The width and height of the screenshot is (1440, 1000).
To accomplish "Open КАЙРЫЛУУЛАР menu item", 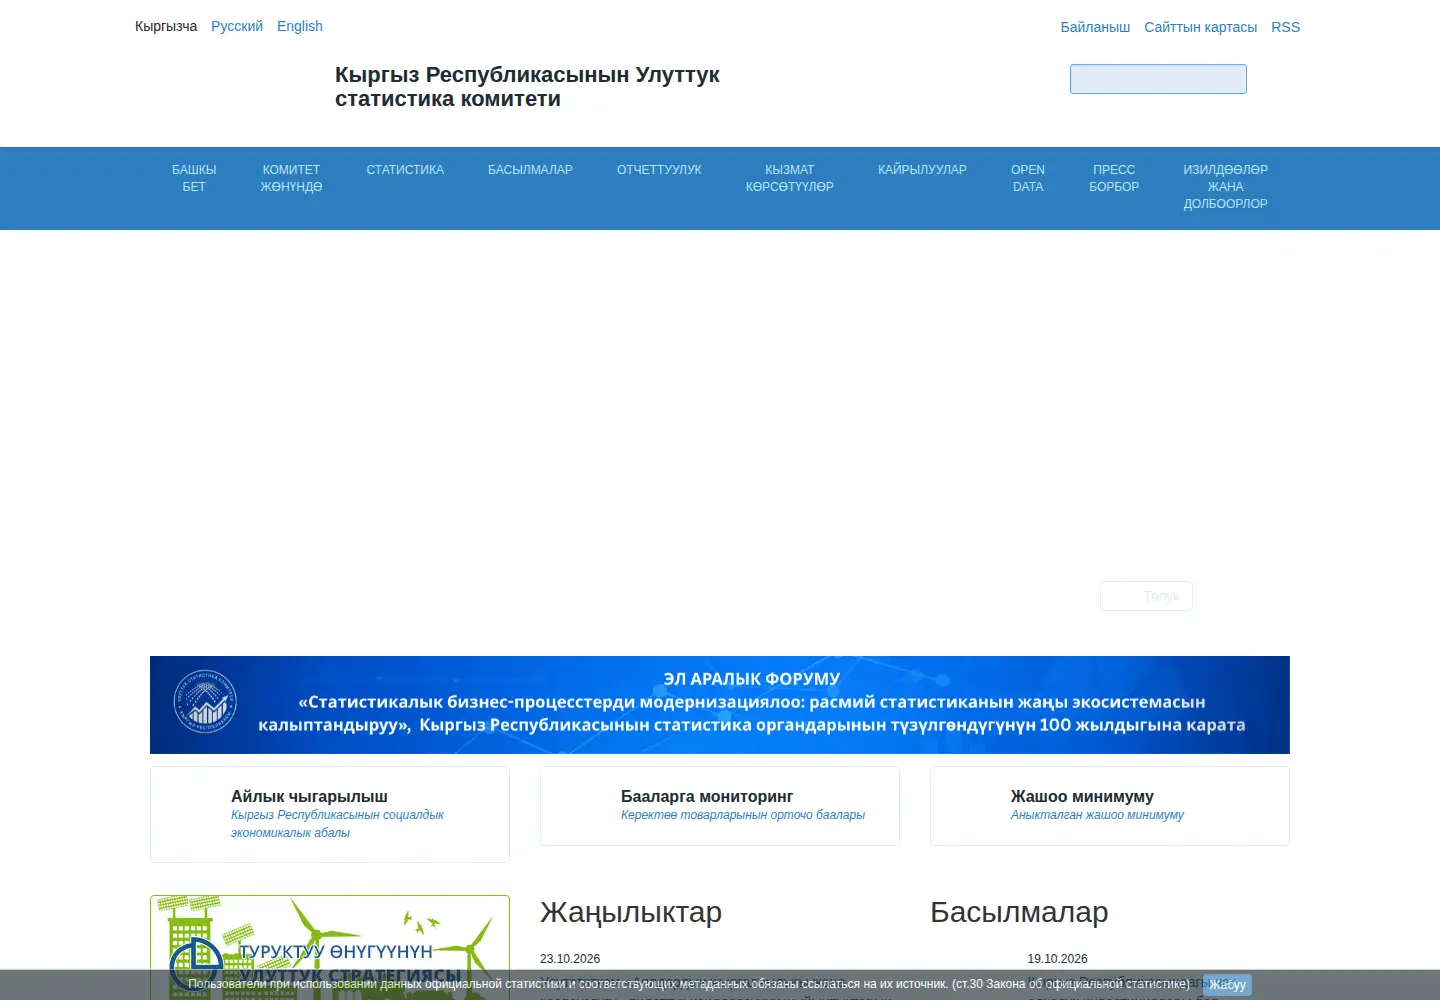I will (922, 170).
